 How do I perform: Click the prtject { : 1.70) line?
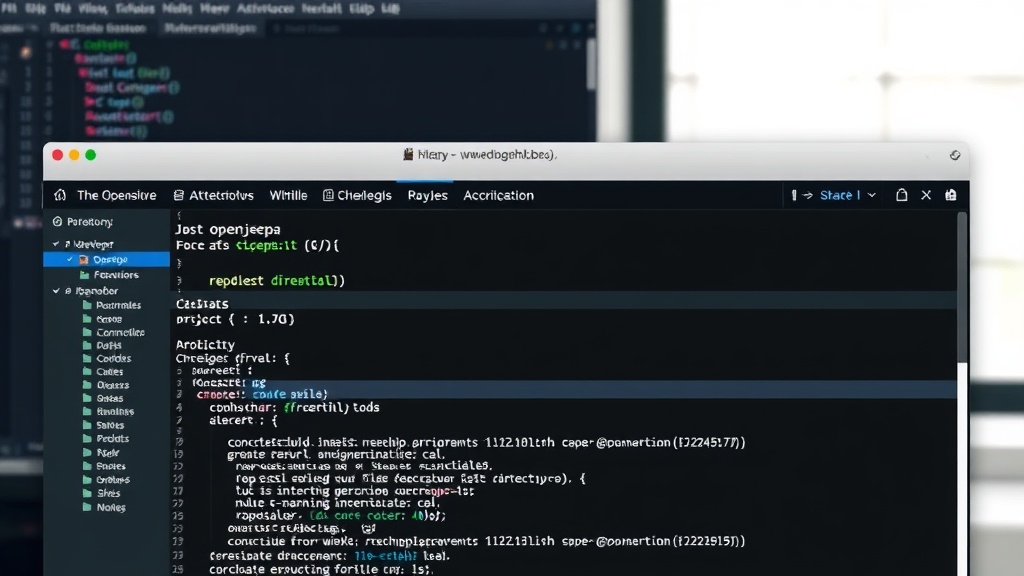[235, 319]
